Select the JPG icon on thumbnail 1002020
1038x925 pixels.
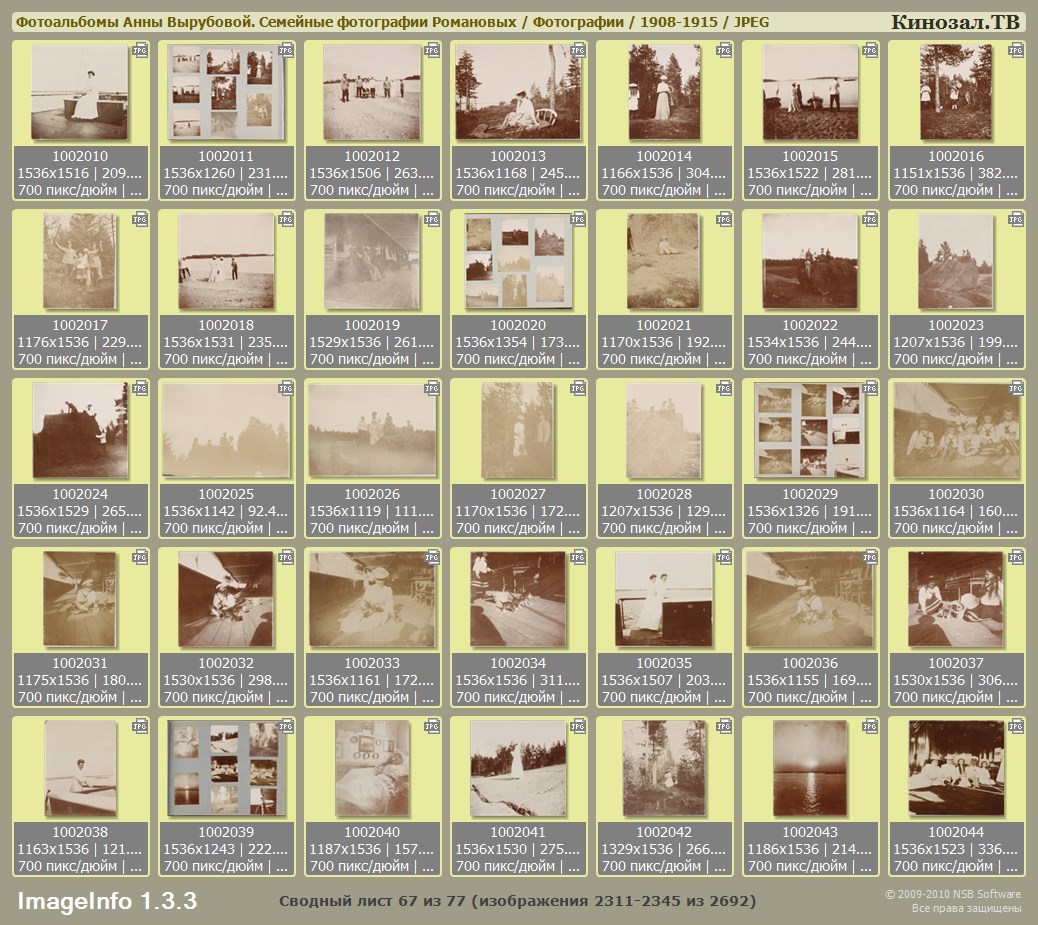coord(578,219)
